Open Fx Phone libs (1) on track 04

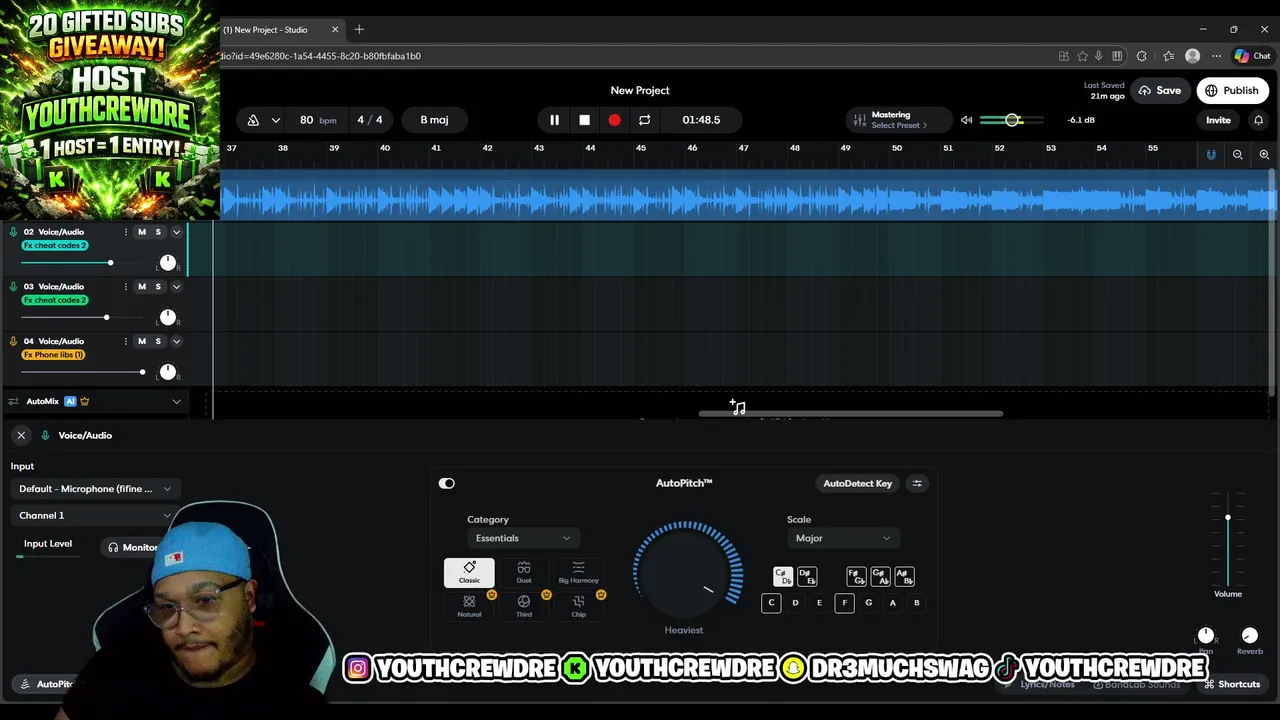tap(54, 355)
